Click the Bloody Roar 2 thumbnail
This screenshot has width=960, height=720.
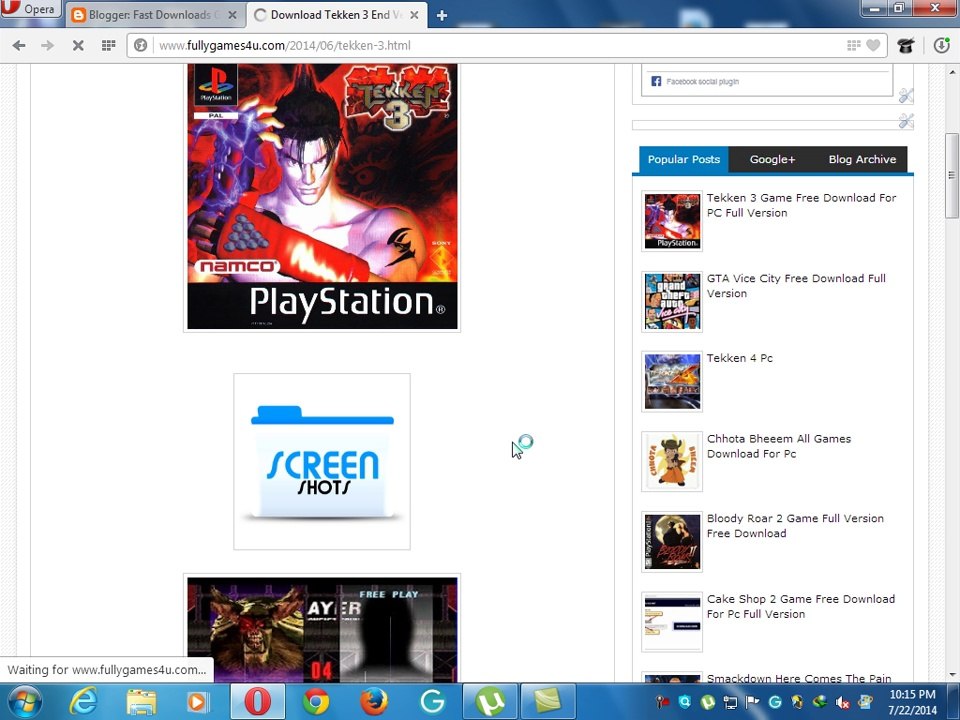click(672, 542)
